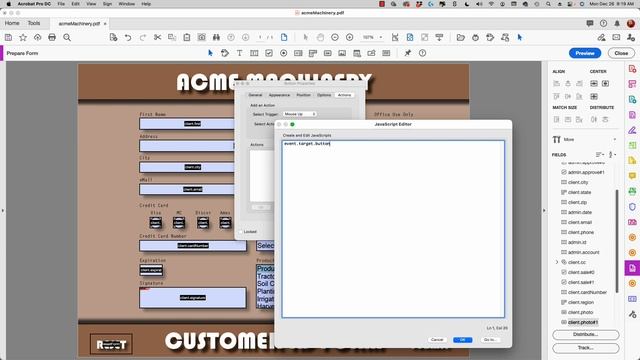Toggle the Locked checkbox in Button Properties
640x360 pixels.
pos(241,232)
